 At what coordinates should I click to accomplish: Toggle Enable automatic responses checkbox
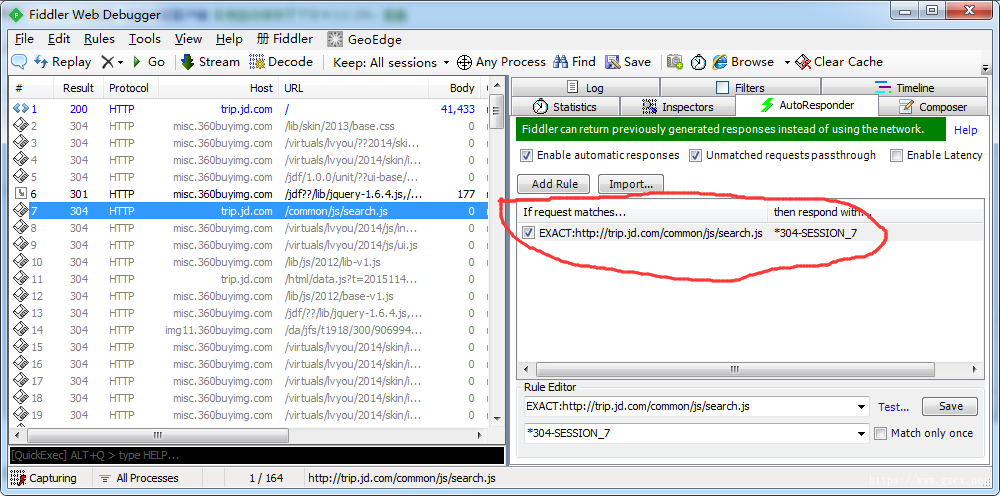click(x=527, y=155)
